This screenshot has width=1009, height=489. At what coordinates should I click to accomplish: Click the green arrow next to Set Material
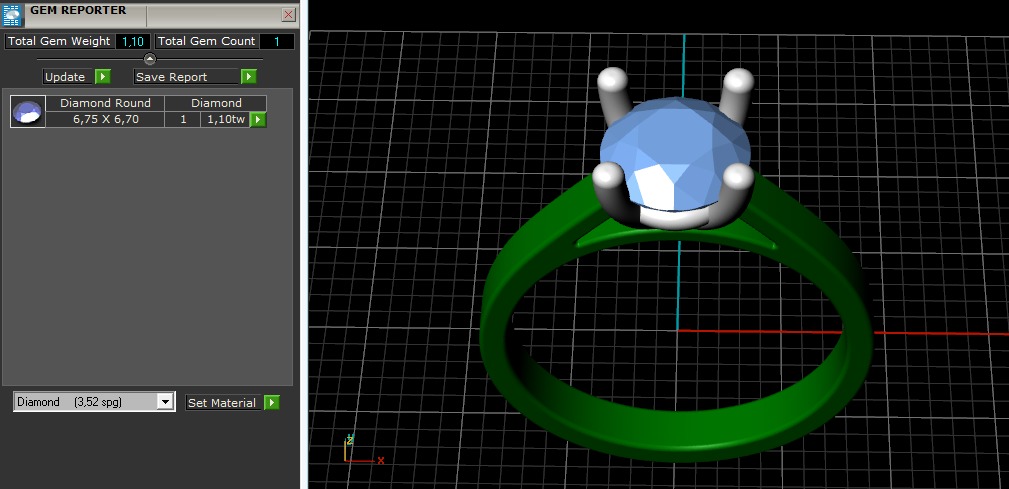tap(272, 403)
